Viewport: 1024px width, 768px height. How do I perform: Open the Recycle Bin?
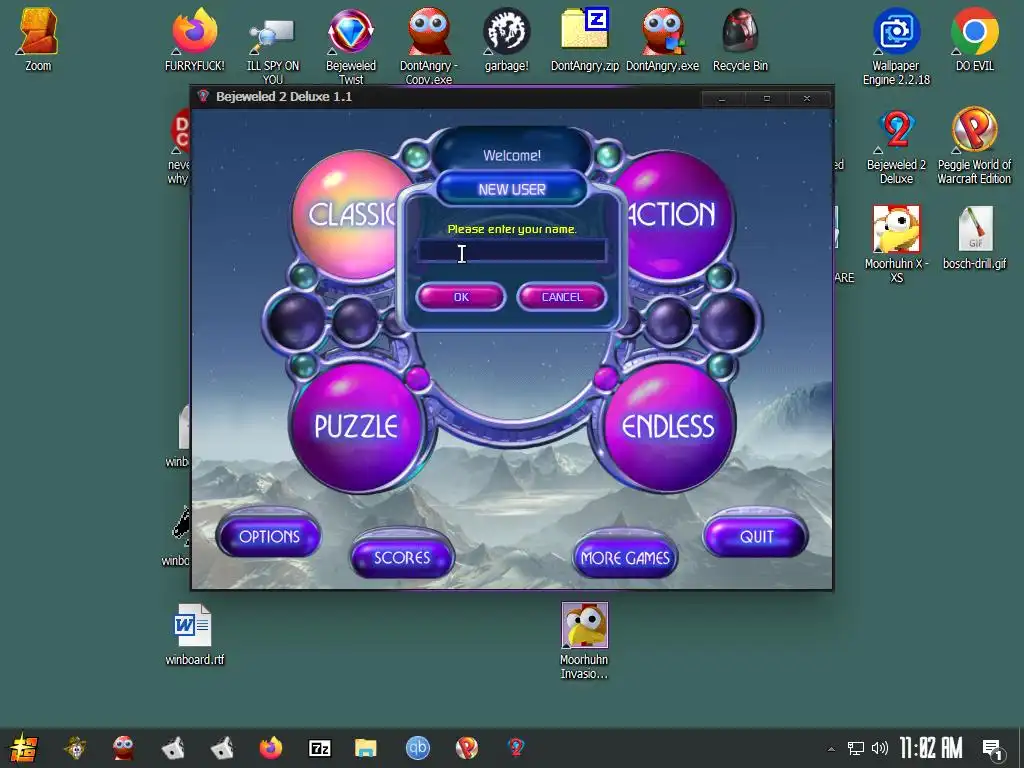[740, 39]
